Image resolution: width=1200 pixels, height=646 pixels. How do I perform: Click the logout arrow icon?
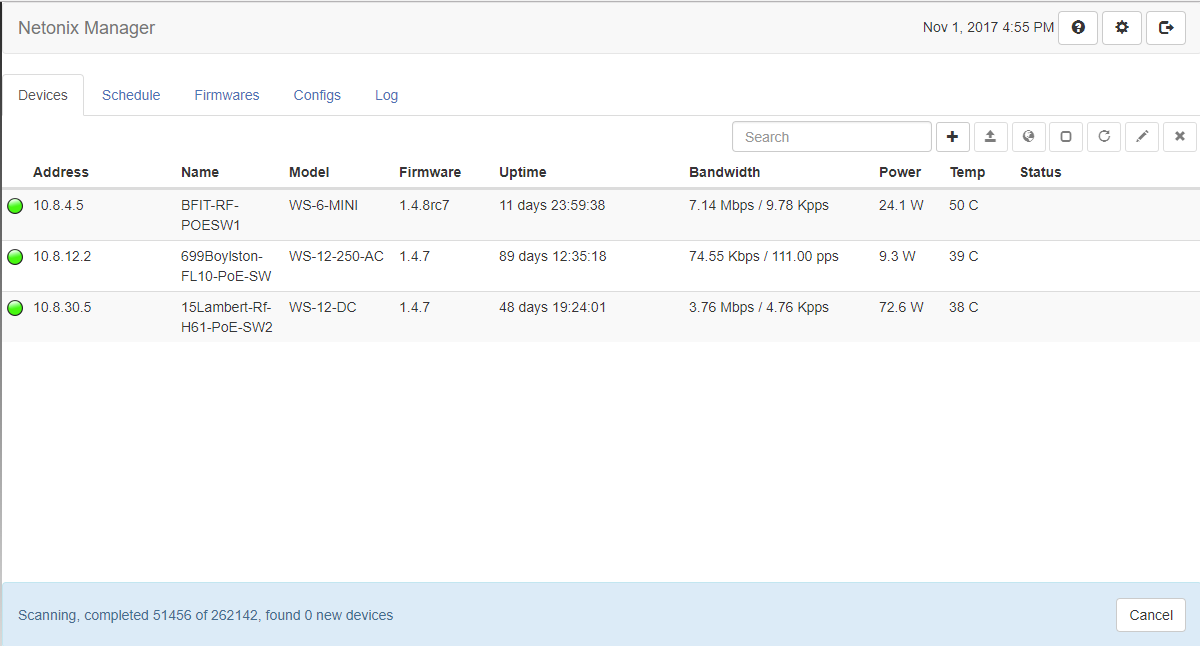click(1166, 28)
